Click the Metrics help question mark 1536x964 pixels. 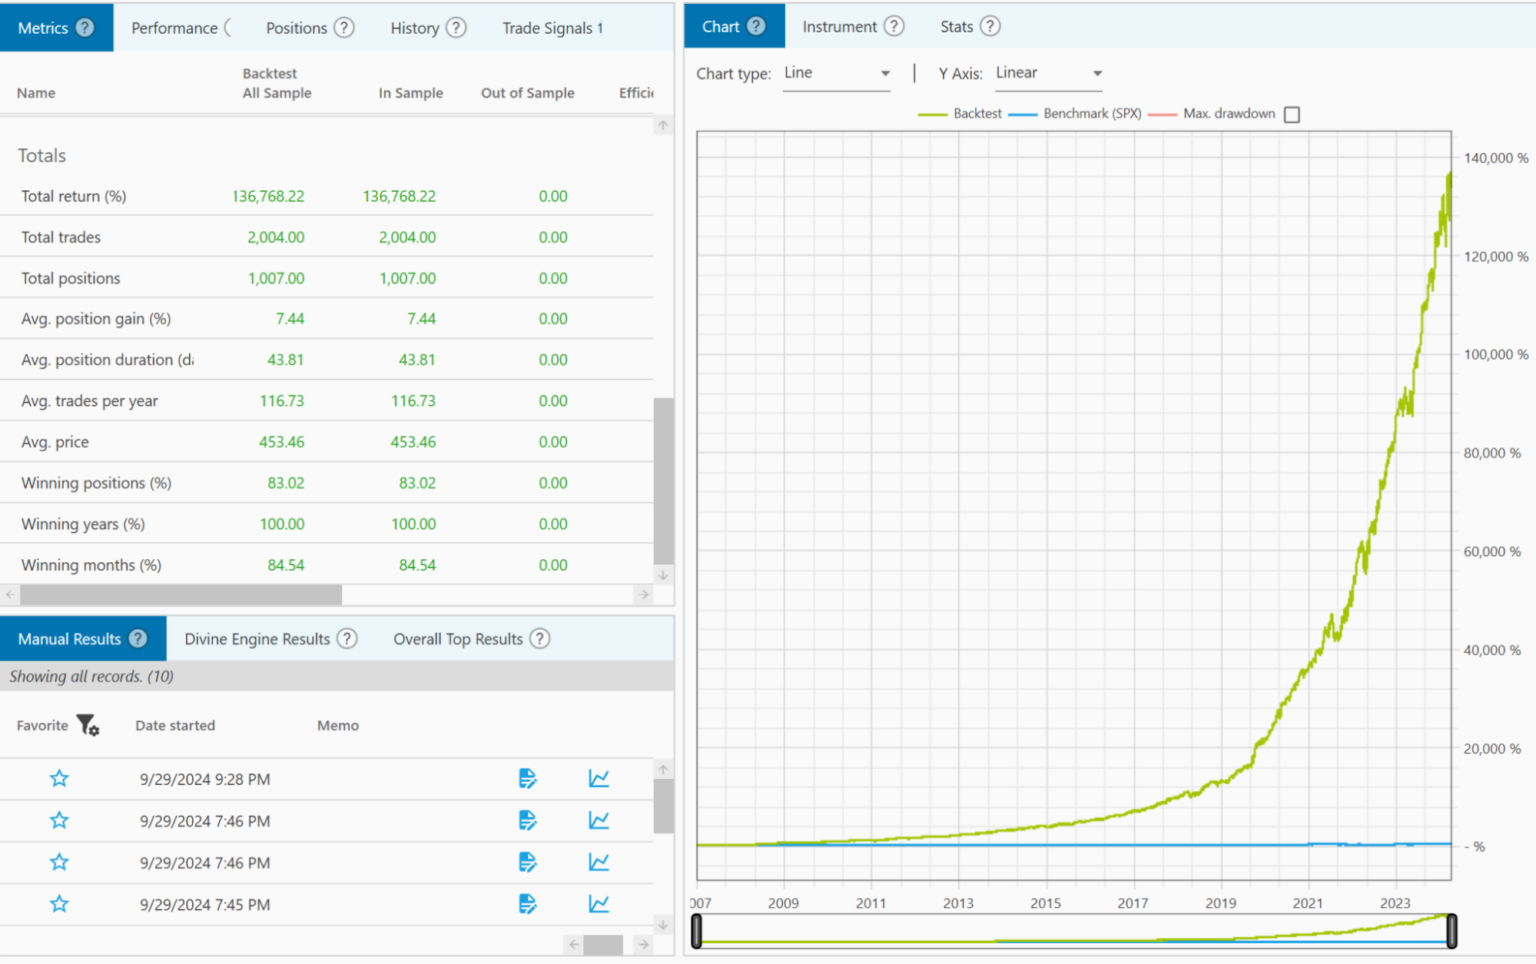pyautogui.click(x=84, y=27)
